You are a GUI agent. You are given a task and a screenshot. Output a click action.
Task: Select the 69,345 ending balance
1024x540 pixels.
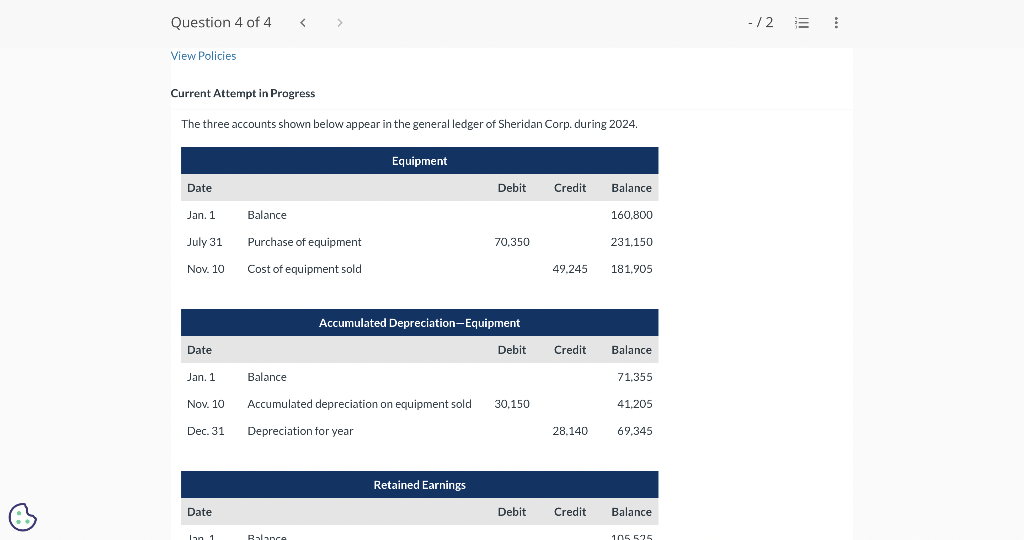[635, 431]
